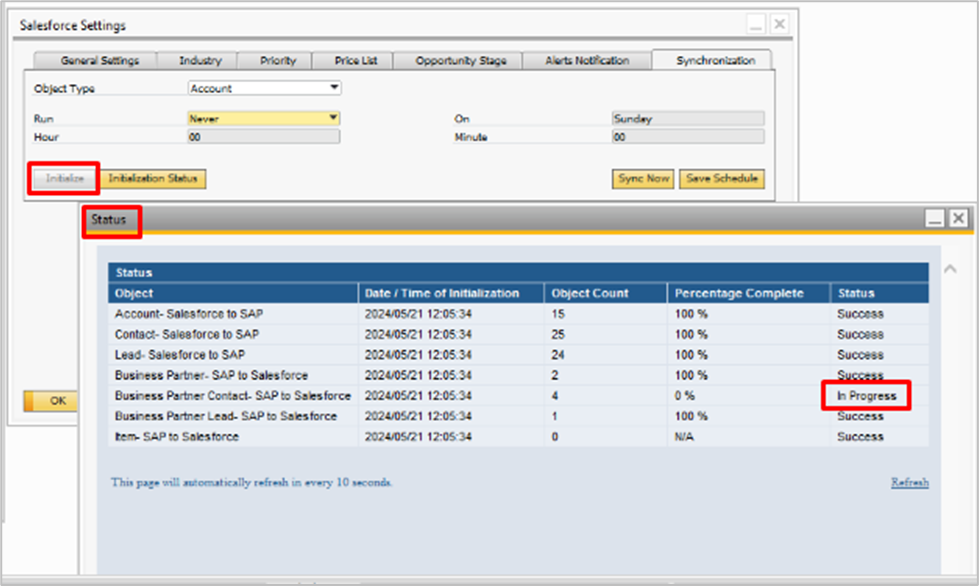The height and width of the screenshot is (586, 979).
Task: Open the Price List tab
Action: pos(357,61)
